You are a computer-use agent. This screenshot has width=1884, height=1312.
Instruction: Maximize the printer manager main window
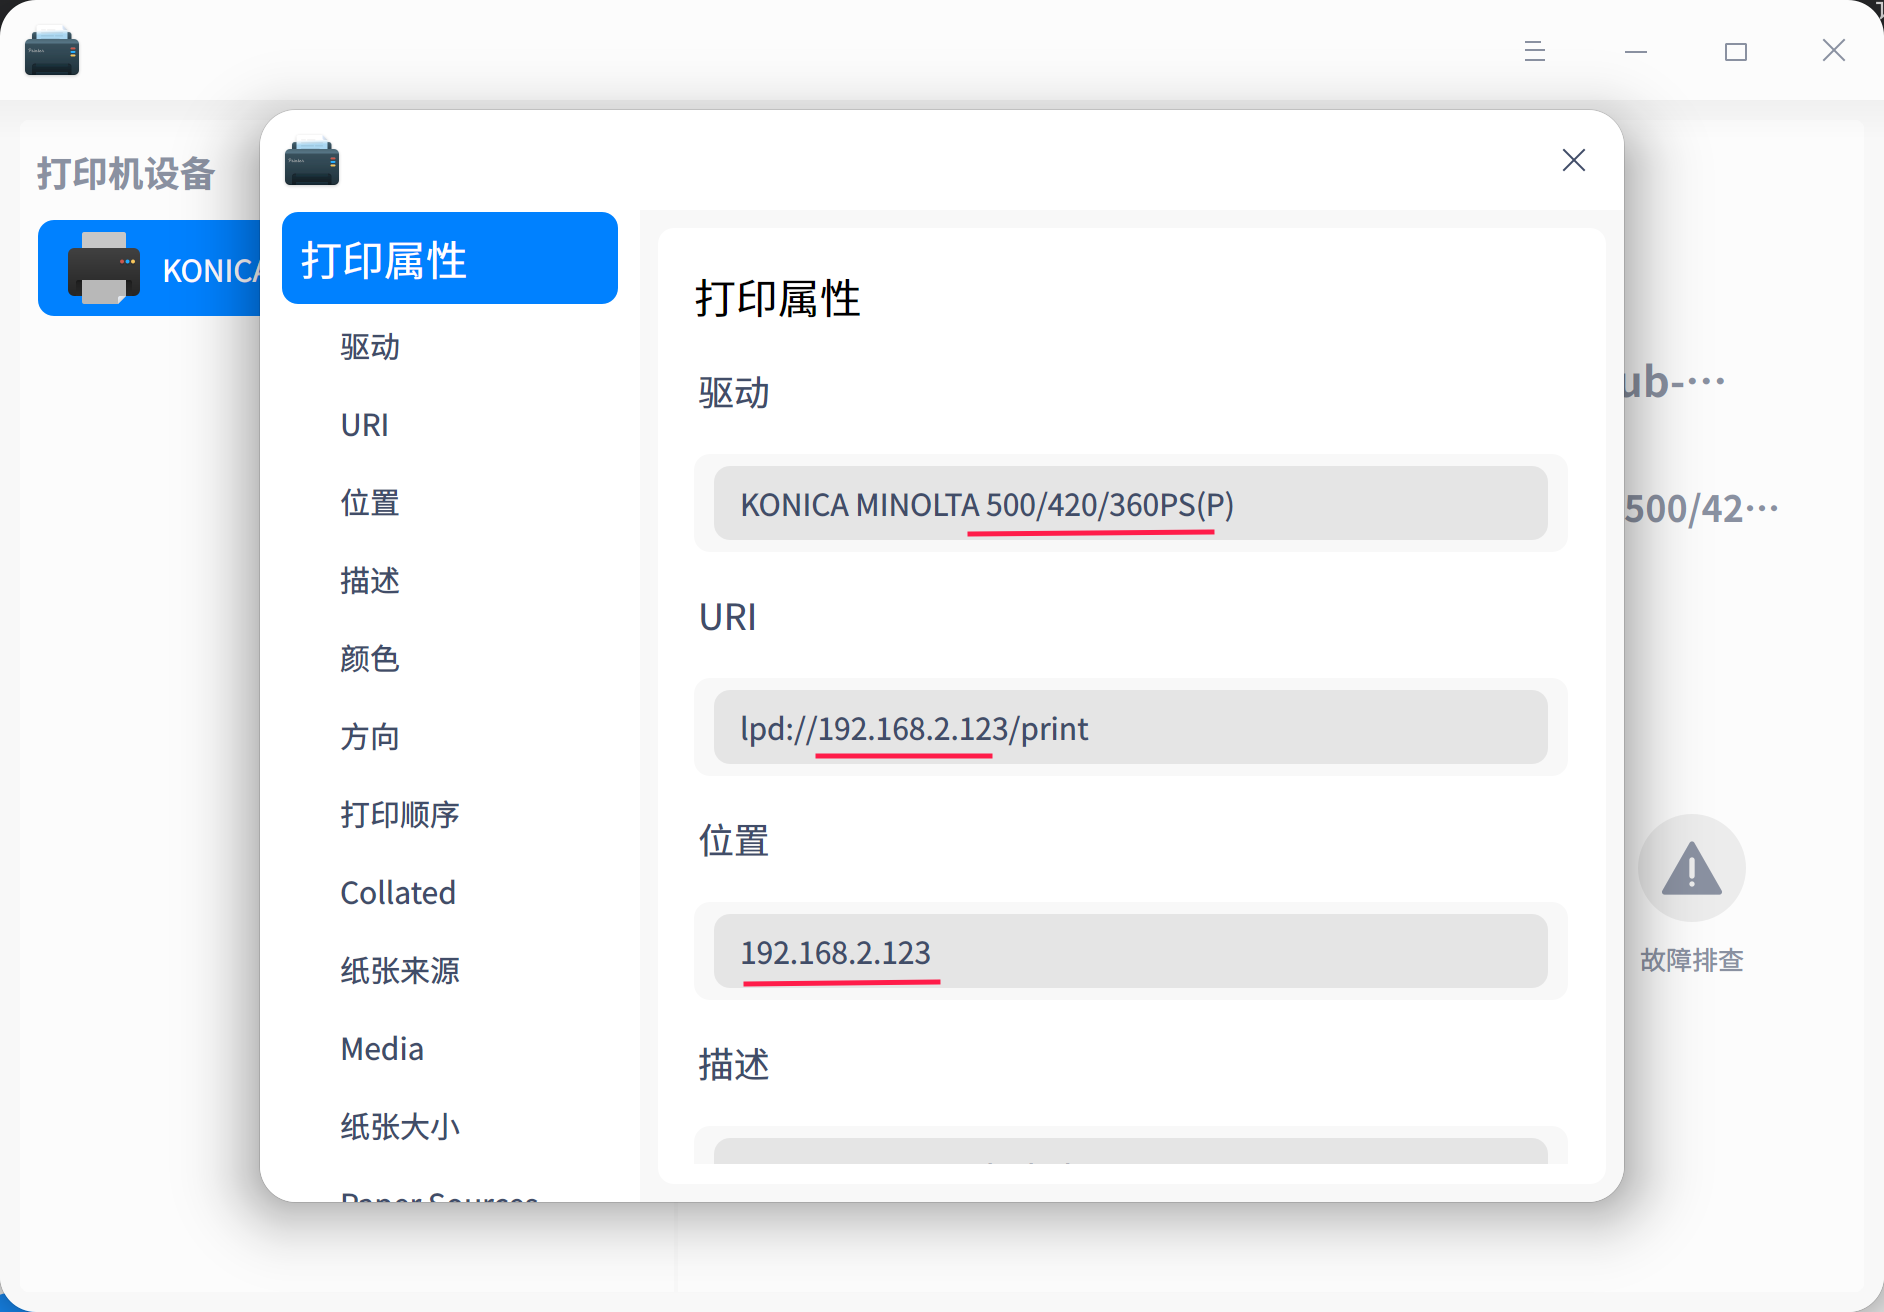coord(1736,51)
